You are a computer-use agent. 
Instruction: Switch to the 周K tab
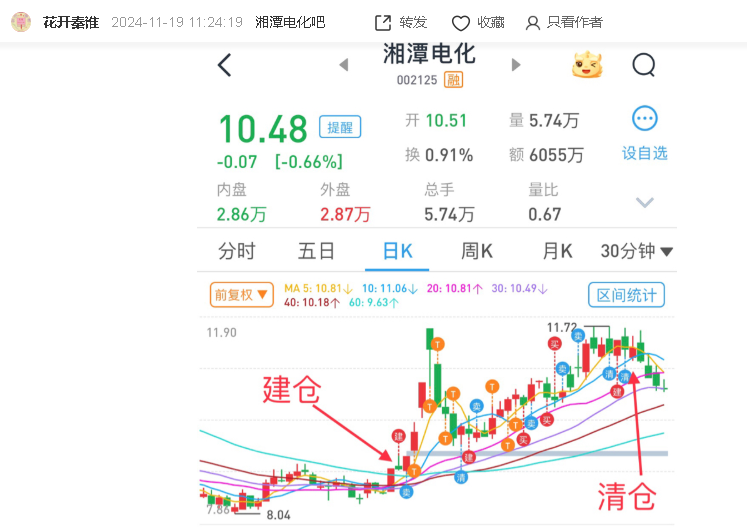click(x=477, y=251)
